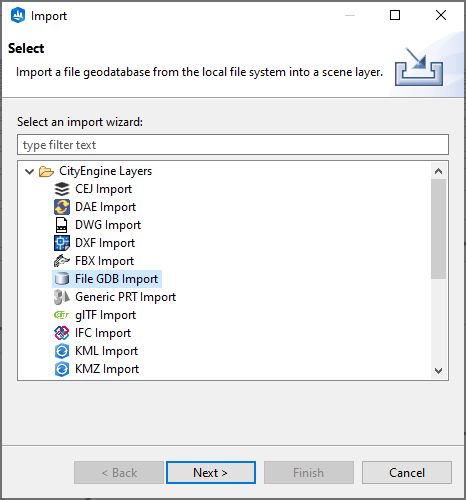This screenshot has width=466, height=500.
Task: Click the wizard list scroll down arrow
Action: point(438,371)
